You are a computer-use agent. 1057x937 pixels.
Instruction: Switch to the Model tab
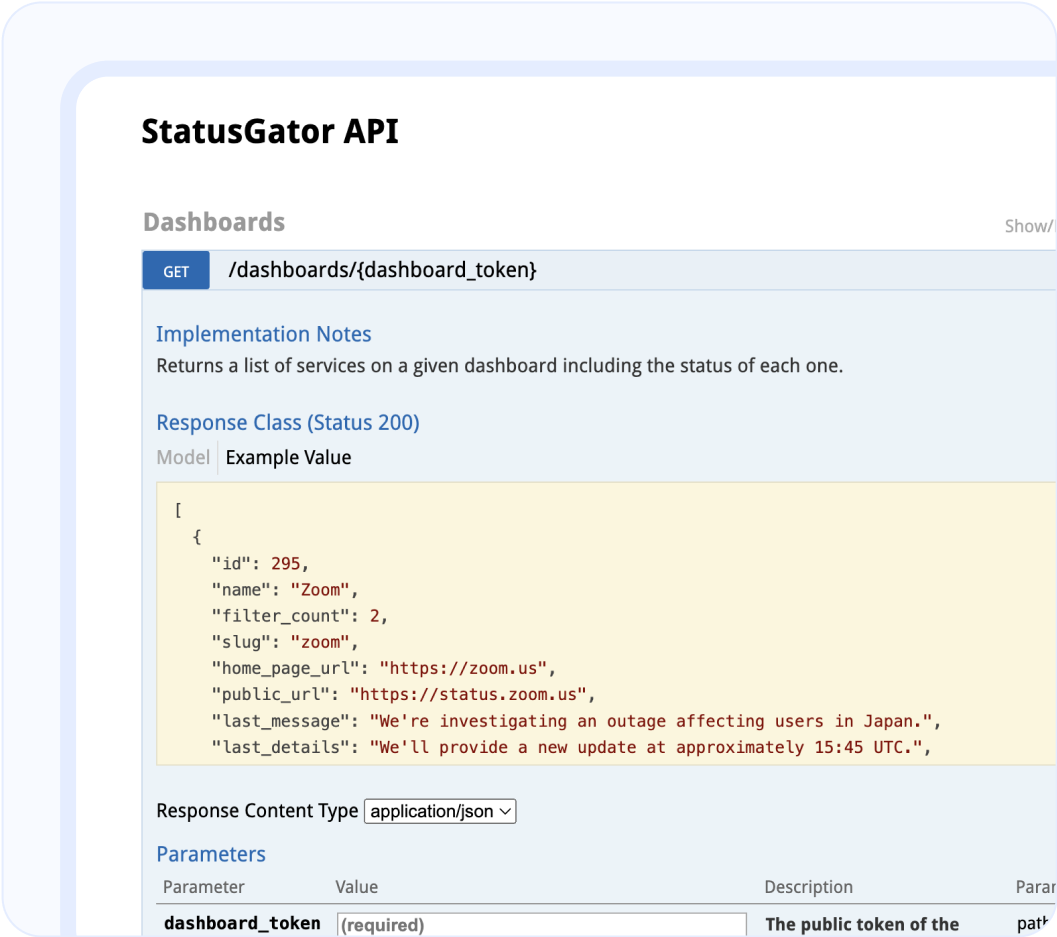(x=183, y=457)
